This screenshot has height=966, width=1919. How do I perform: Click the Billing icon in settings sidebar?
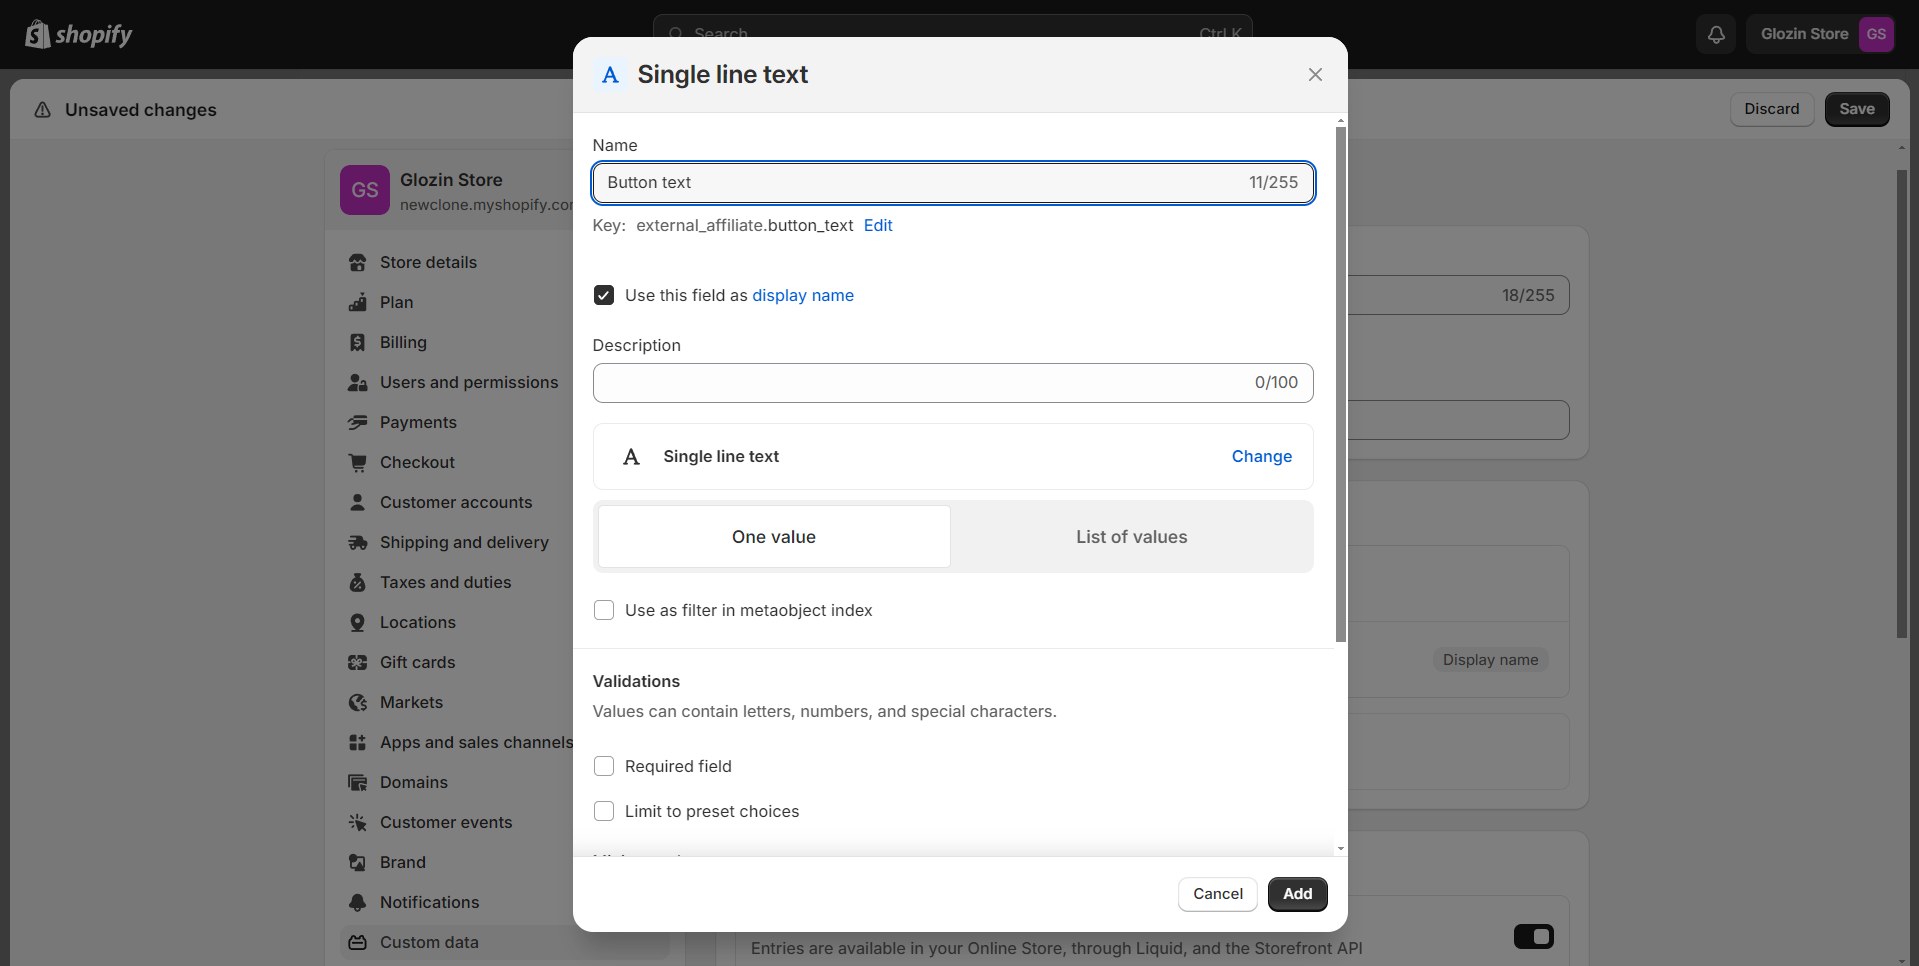point(357,343)
